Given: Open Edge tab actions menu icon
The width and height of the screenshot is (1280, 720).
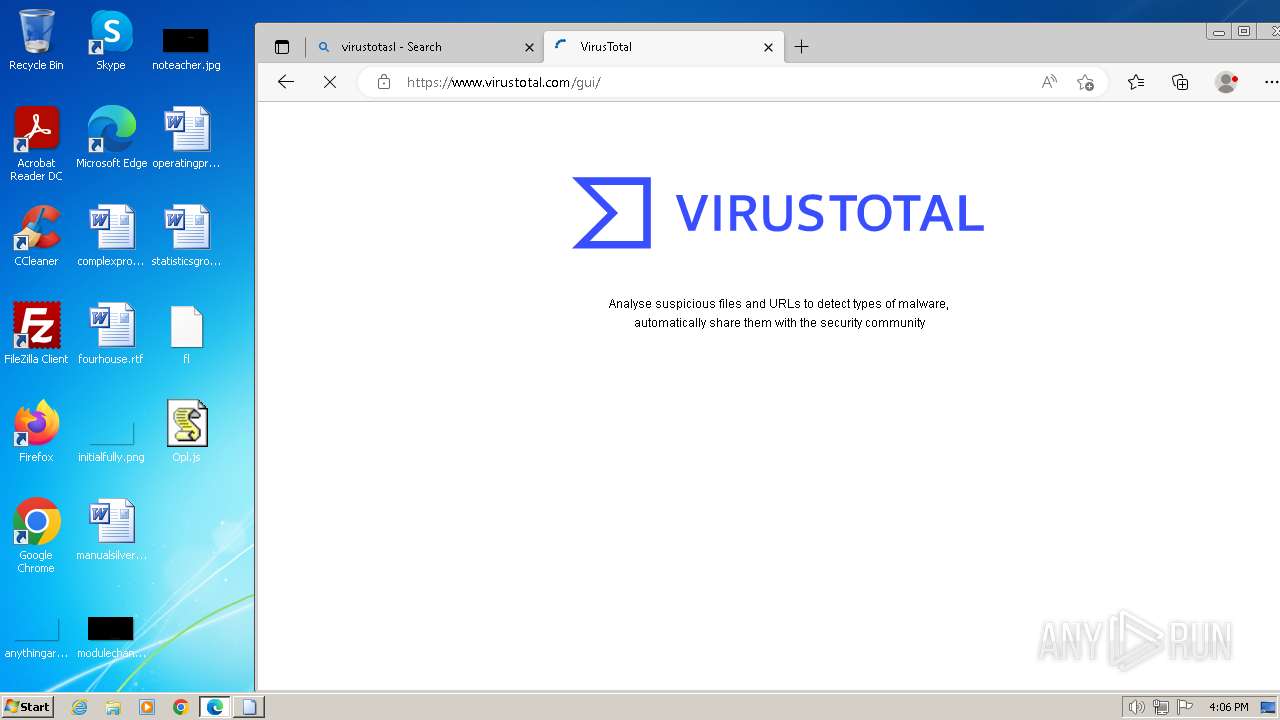Looking at the screenshot, I should (282, 47).
